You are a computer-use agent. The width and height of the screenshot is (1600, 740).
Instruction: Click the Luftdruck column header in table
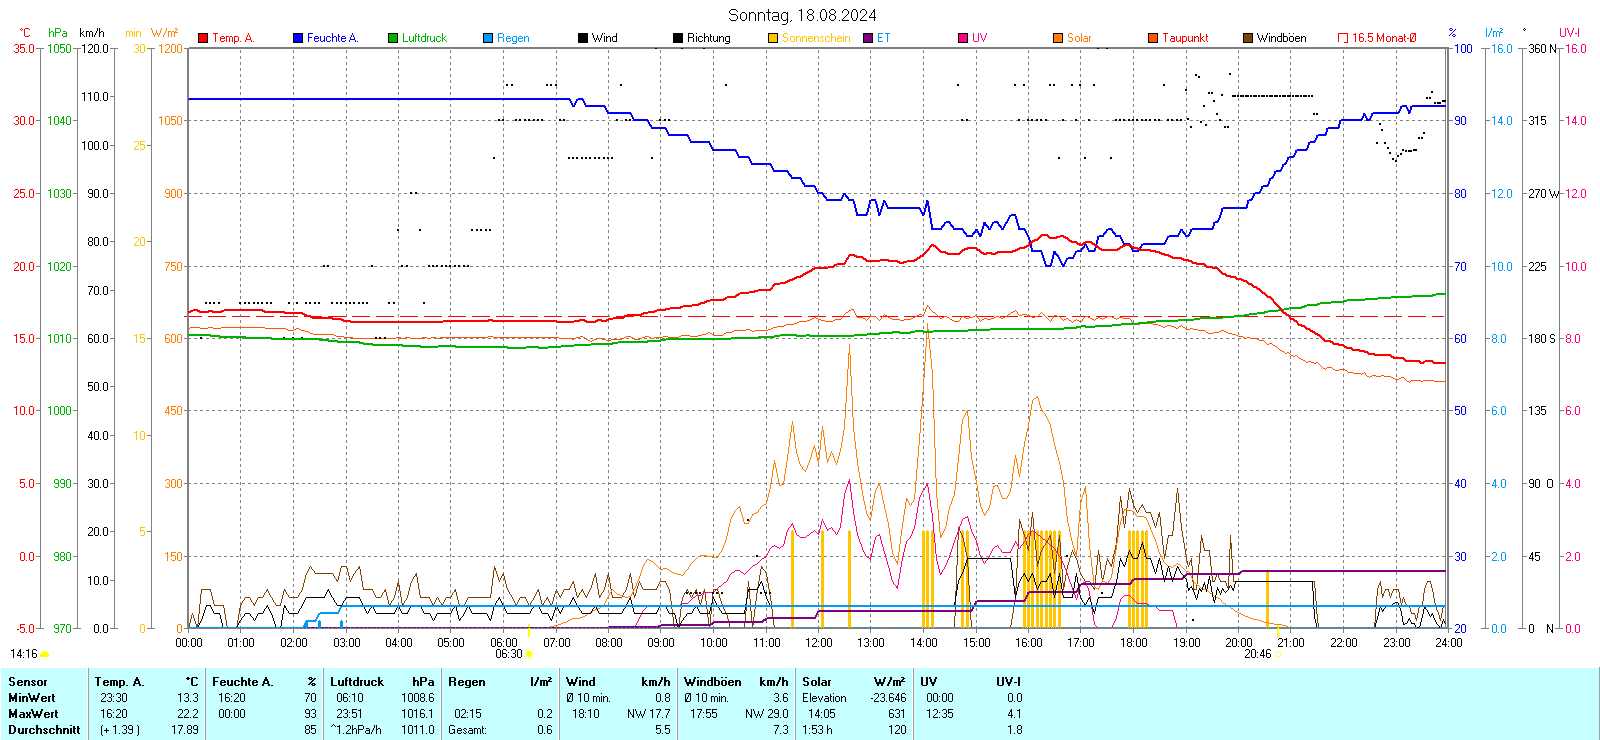357,682
